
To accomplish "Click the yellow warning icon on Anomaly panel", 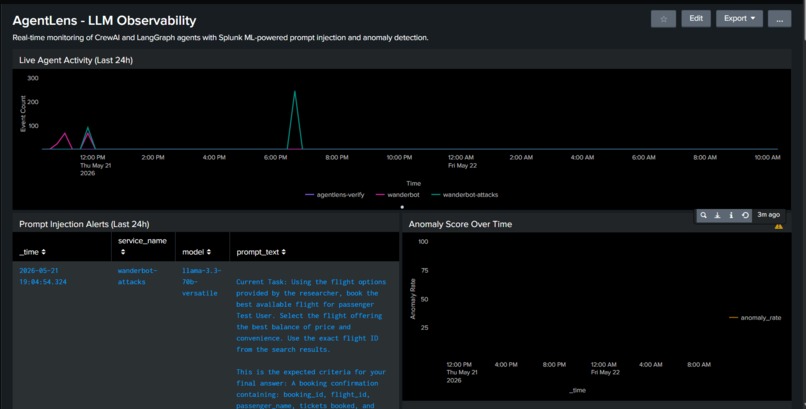I will tap(779, 226).
